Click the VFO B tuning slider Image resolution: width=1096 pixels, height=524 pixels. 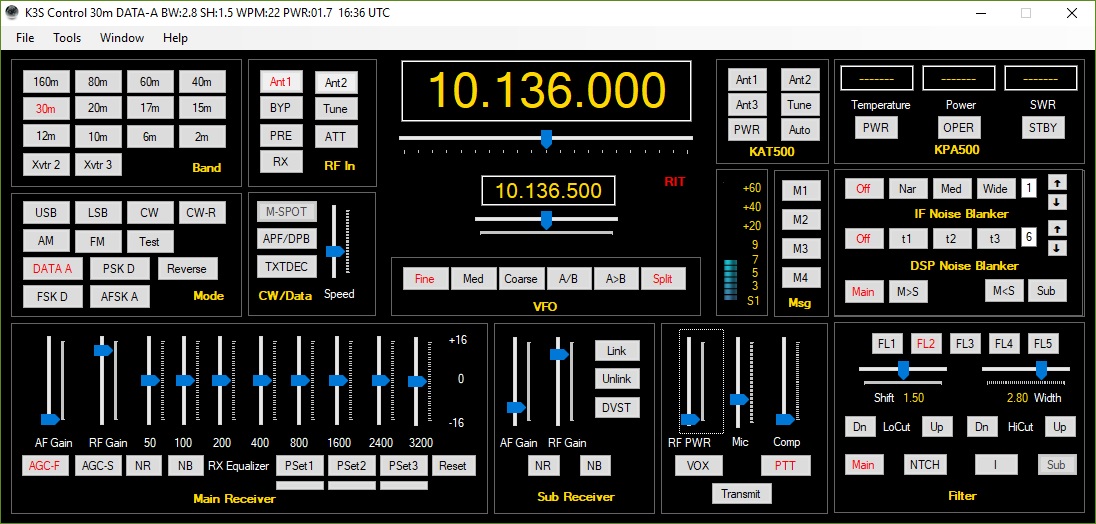[546, 219]
